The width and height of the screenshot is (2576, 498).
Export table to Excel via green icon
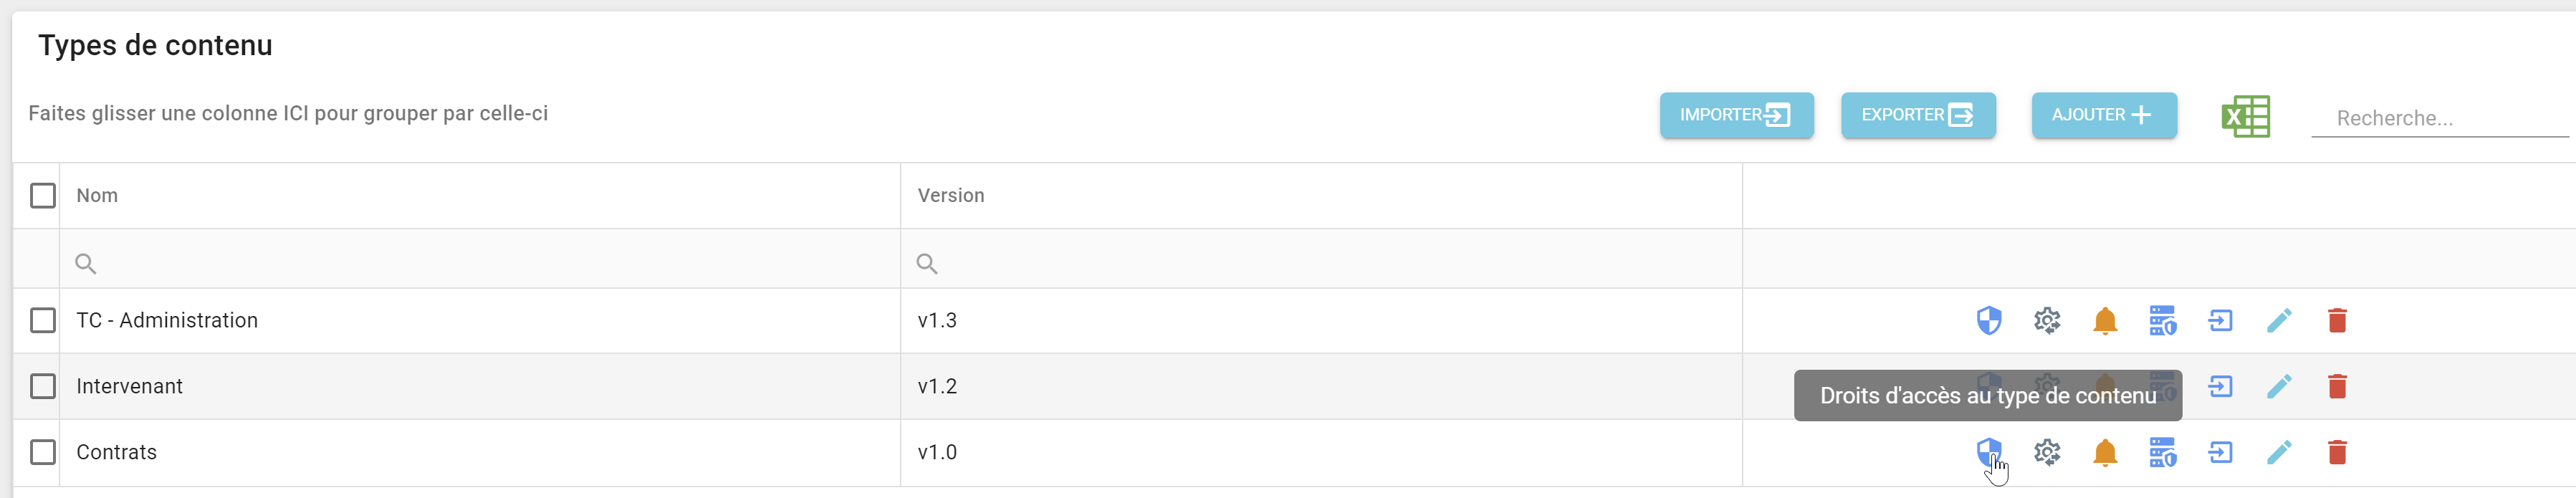pos(2245,117)
